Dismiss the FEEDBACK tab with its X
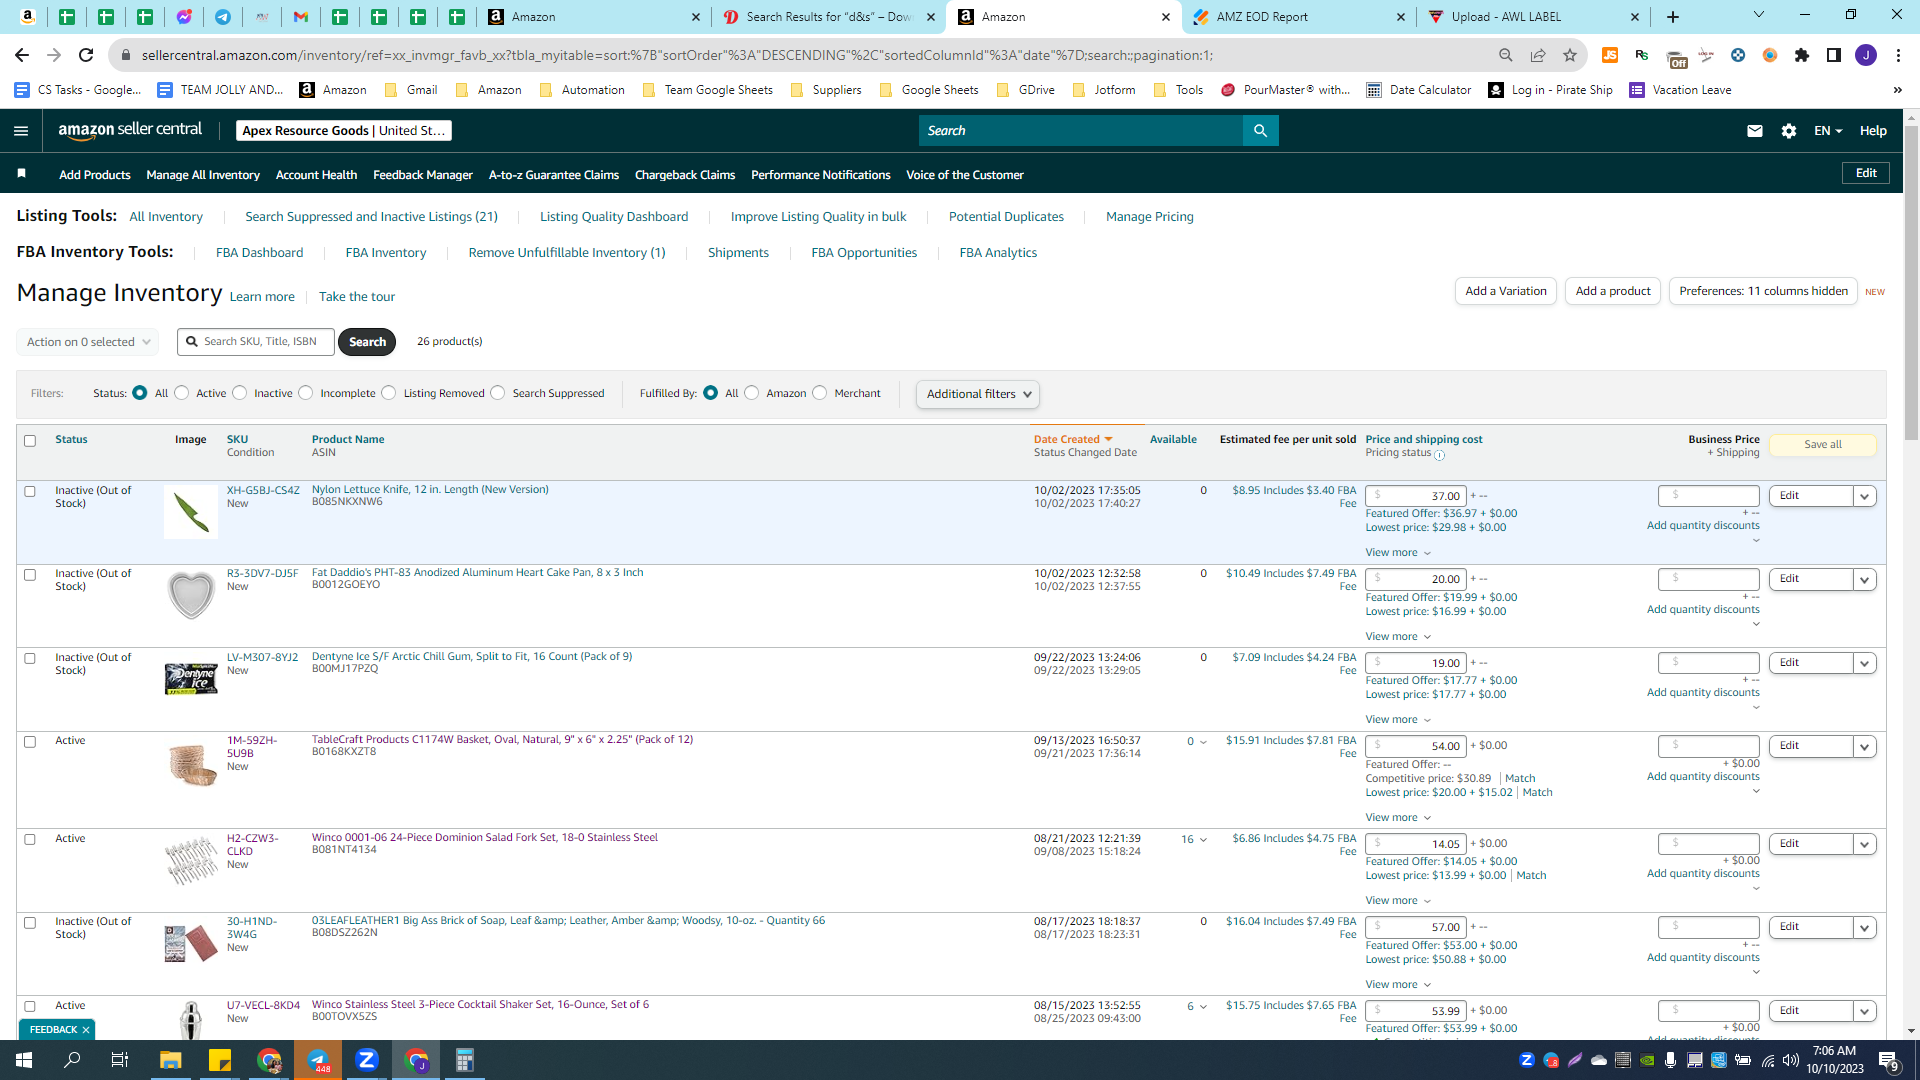Image resolution: width=1920 pixels, height=1080 pixels. [86, 1030]
